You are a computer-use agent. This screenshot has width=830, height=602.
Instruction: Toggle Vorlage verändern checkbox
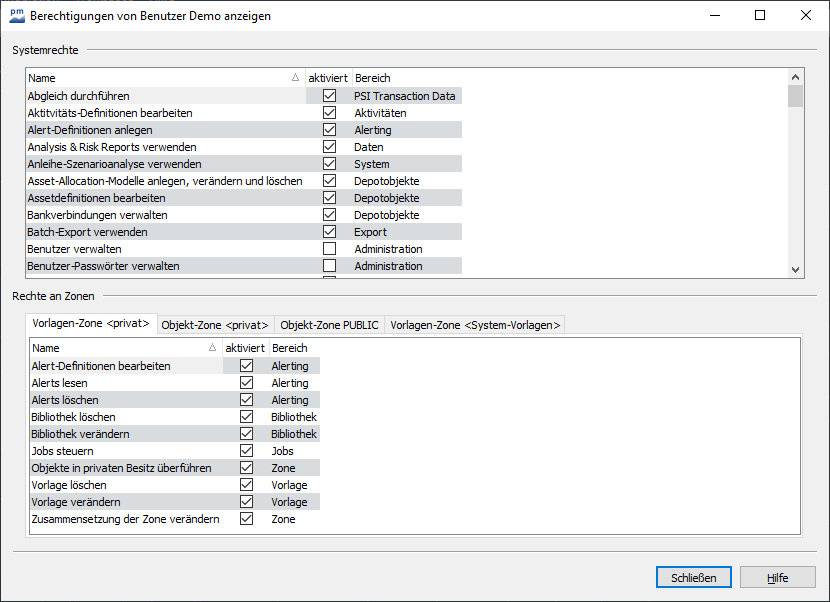click(x=246, y=502)
